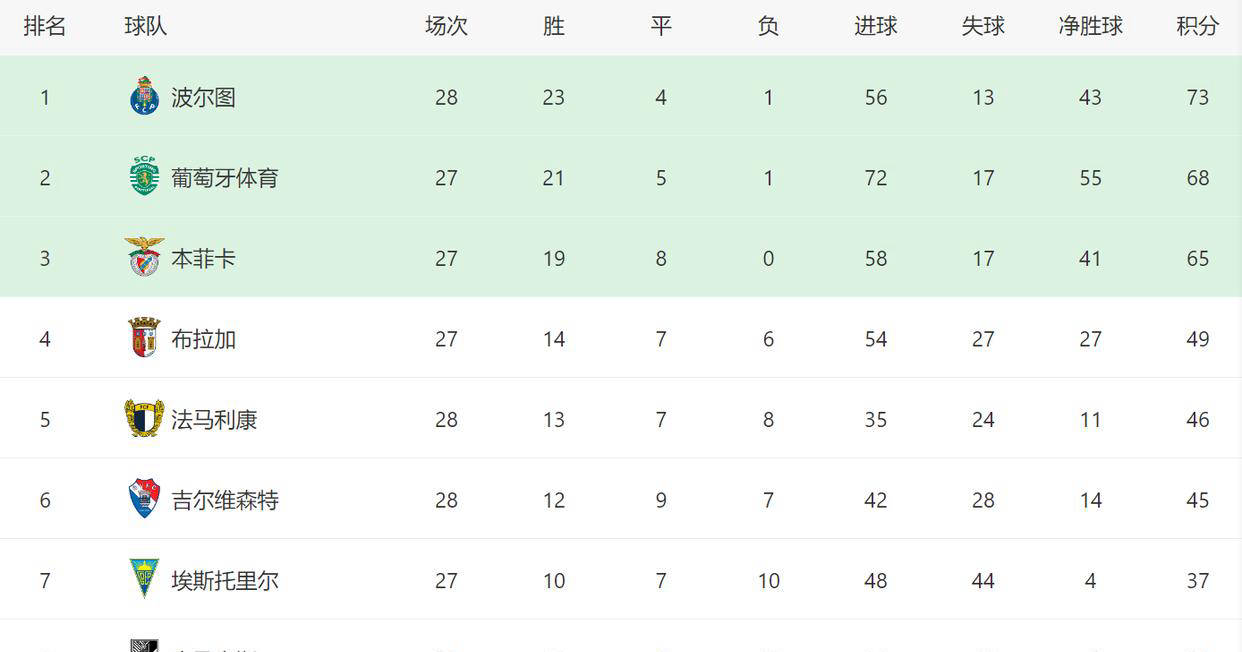Open the 葡萄牙体育 team link
The height and width of the screenshot is (652, 1242).
(x=224, y=178)
